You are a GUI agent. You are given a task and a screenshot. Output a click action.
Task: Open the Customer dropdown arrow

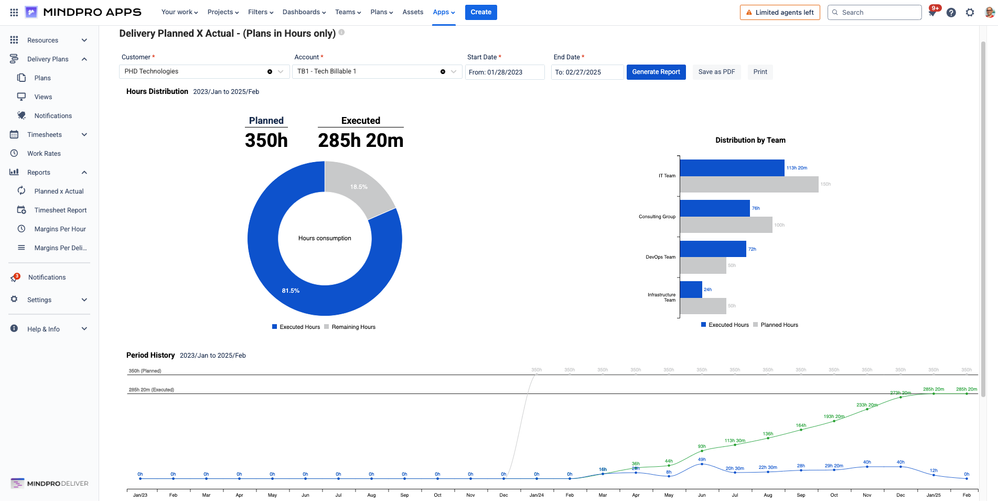coord(280,72)
